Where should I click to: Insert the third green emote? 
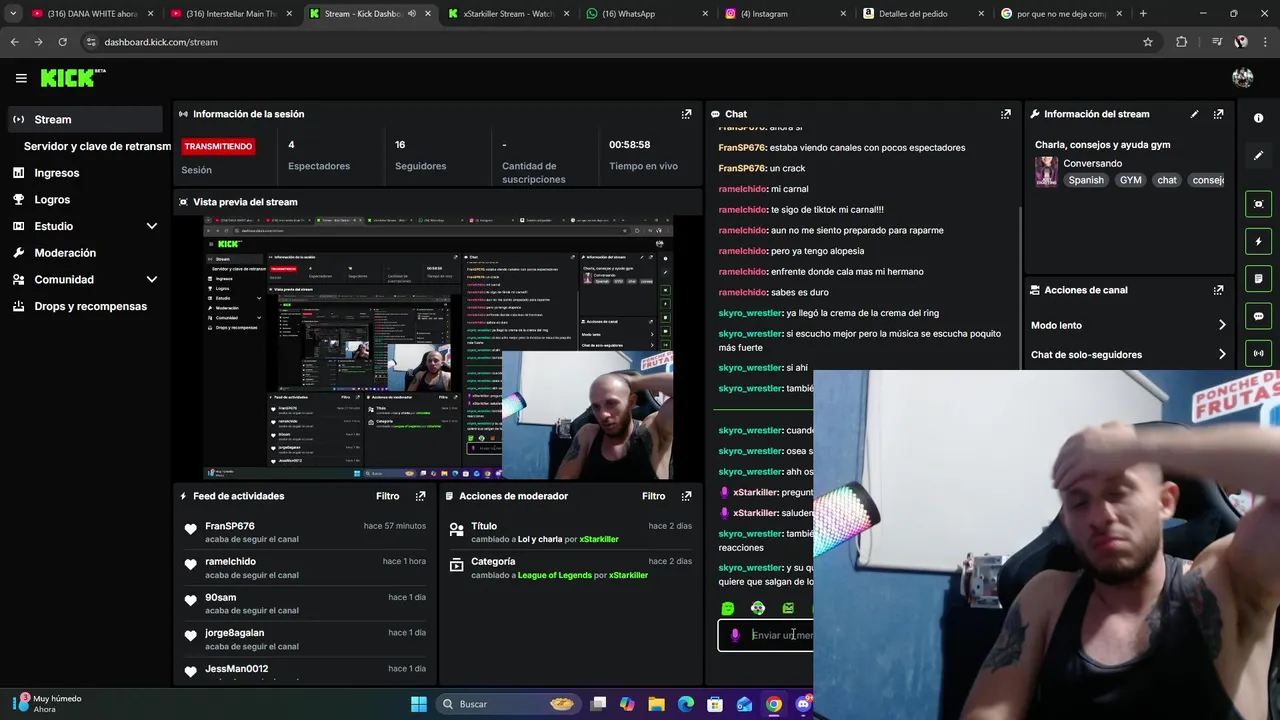point(788,608)
